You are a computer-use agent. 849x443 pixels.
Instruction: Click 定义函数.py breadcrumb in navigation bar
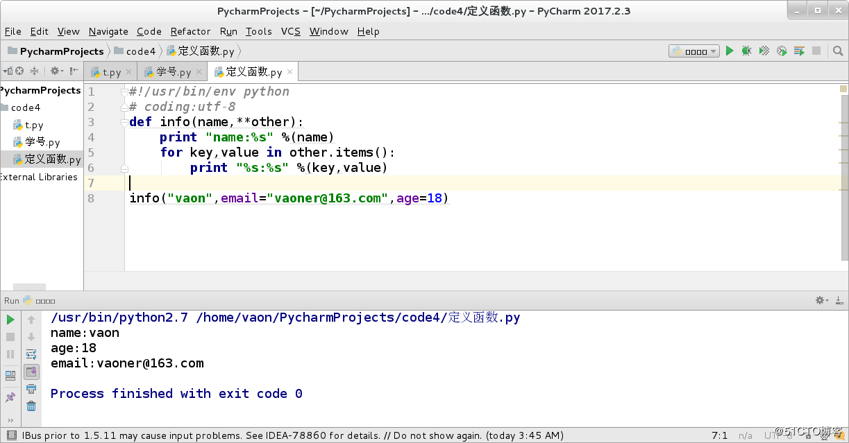(200, 51)
